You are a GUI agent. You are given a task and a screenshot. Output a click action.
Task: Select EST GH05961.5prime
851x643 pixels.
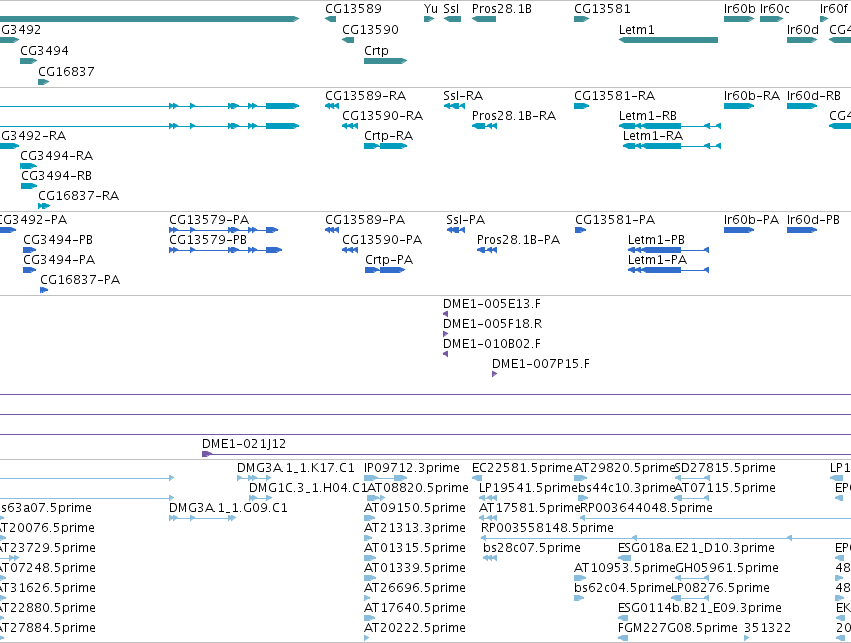[727, 569]
